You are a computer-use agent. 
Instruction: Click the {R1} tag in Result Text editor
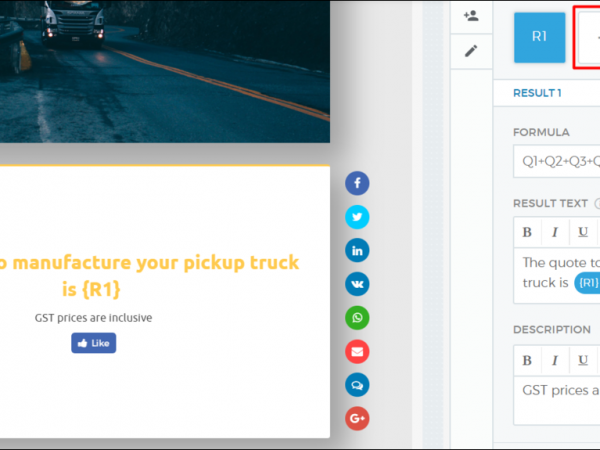point(587,283)
